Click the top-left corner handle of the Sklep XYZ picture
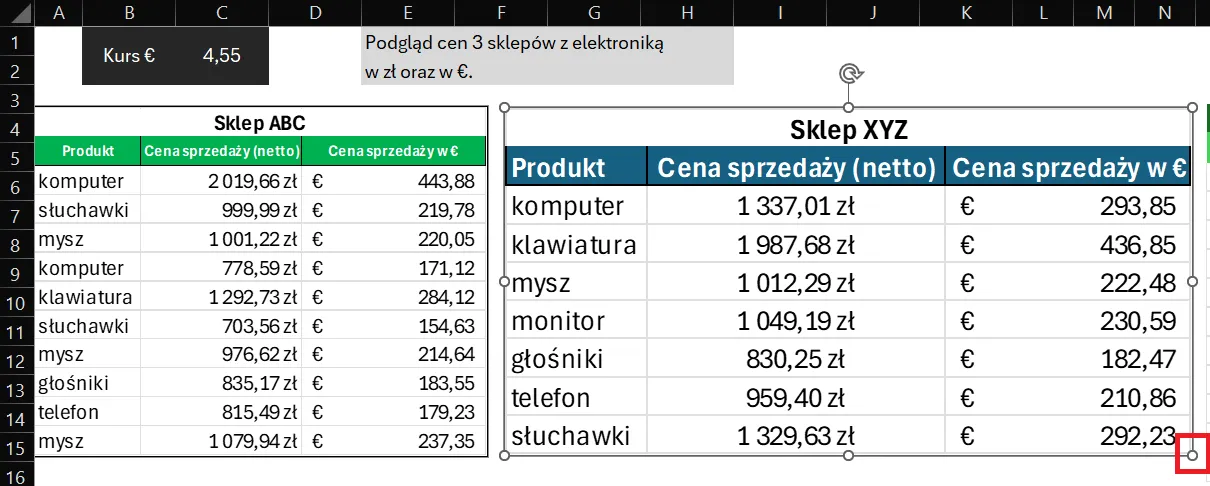This screenshot has width=1210, height=486. (x=505, y=107)
